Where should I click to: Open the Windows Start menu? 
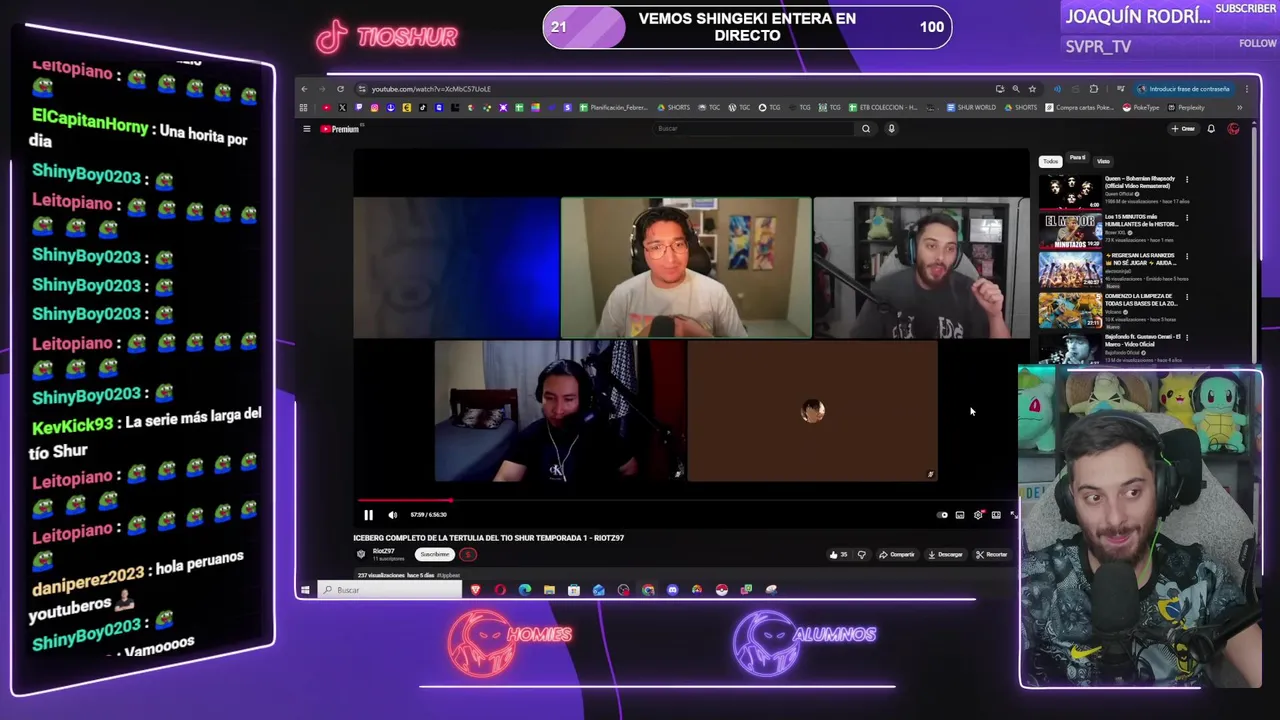(x=305, y=590)
